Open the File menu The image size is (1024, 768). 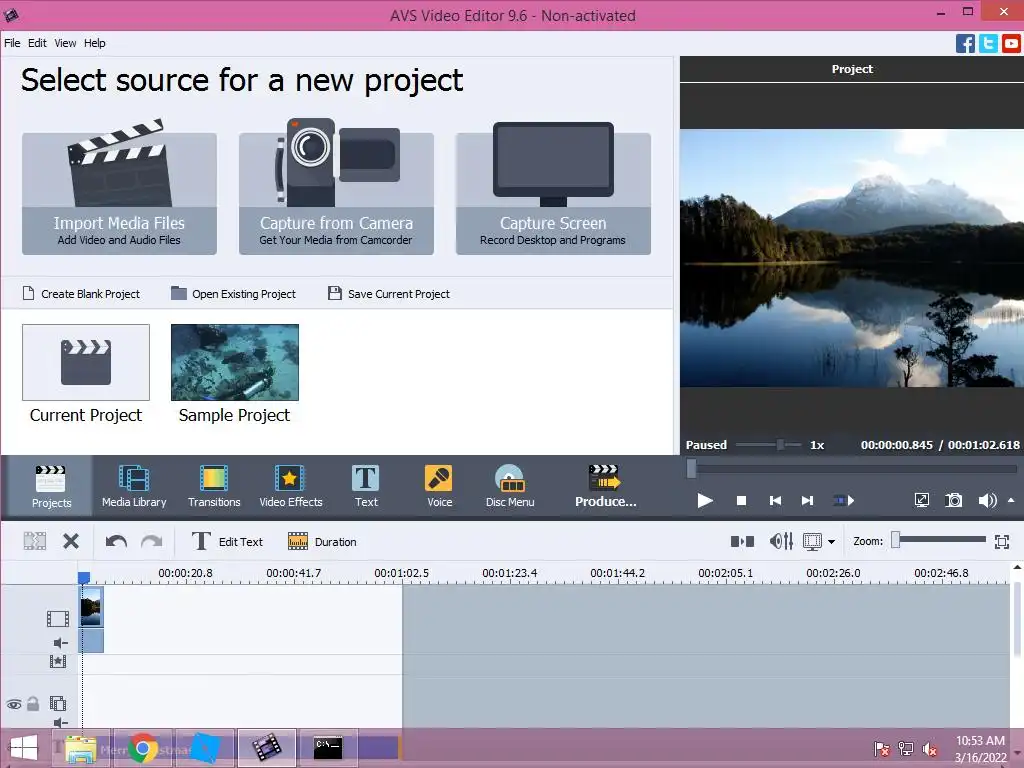[12, 43]
